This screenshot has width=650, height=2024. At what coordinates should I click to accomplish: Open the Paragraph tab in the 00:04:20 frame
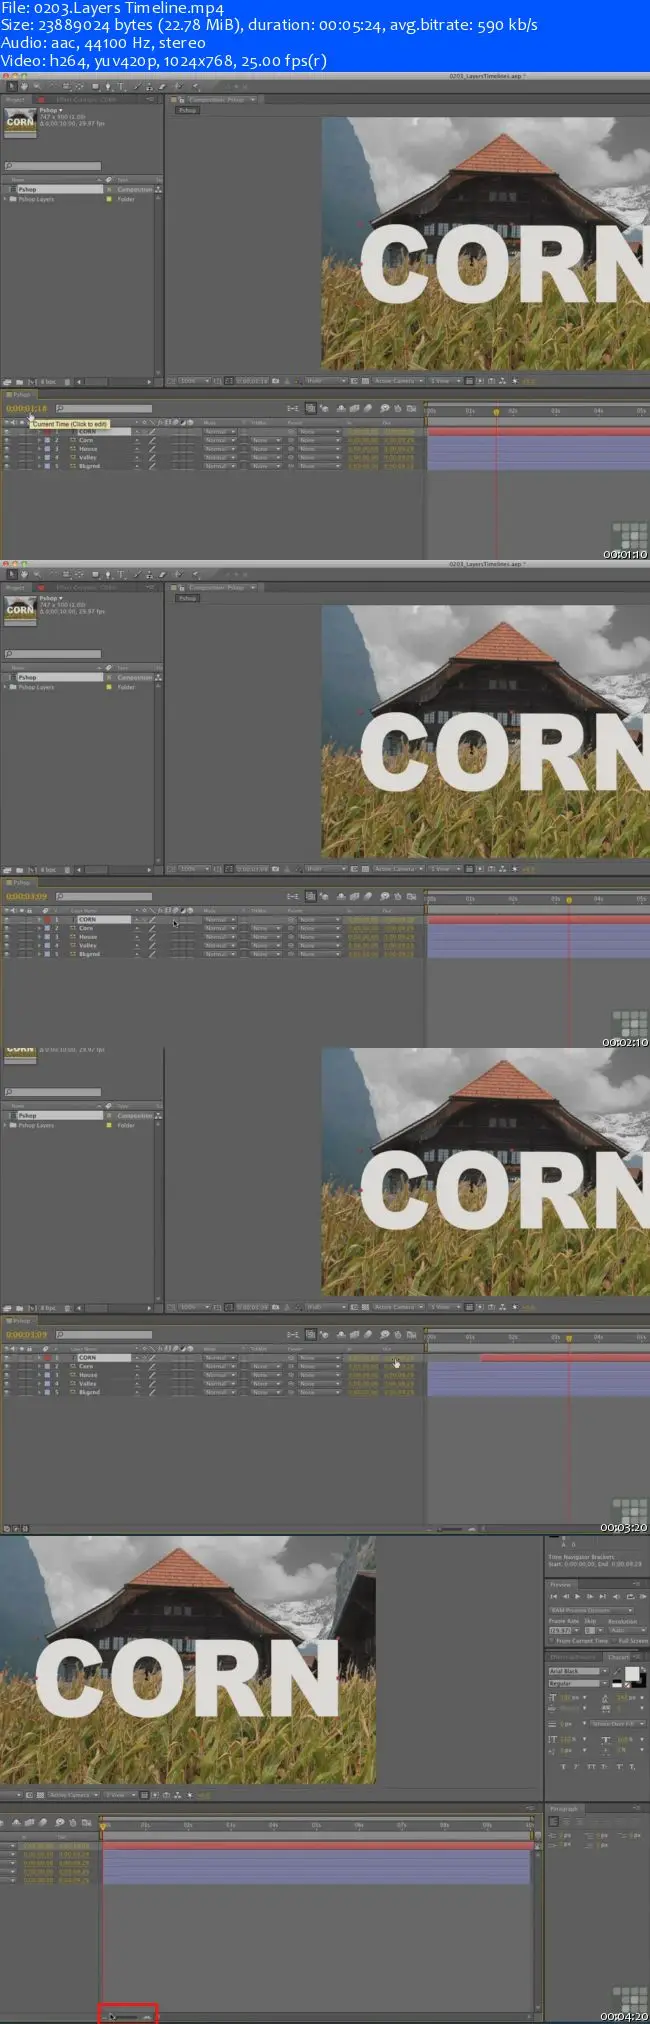tap(564, 1809)
